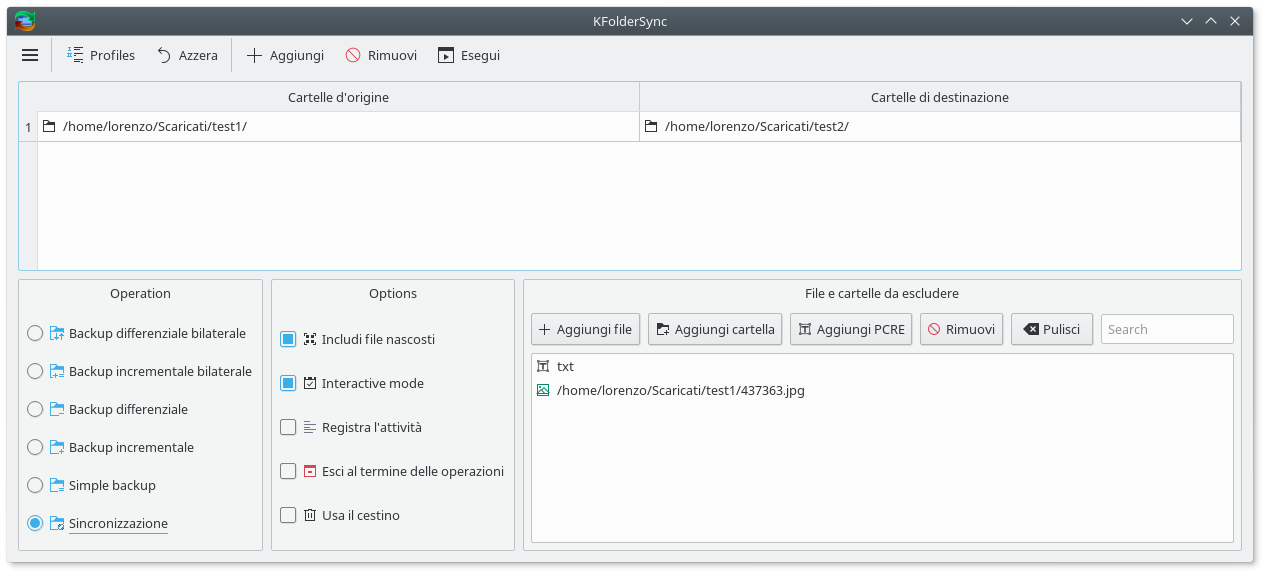This screenshot has height=575, width=1266.
Task: Click the trash icon beside Usa il cestino
Action: click(x=310, y=515)
